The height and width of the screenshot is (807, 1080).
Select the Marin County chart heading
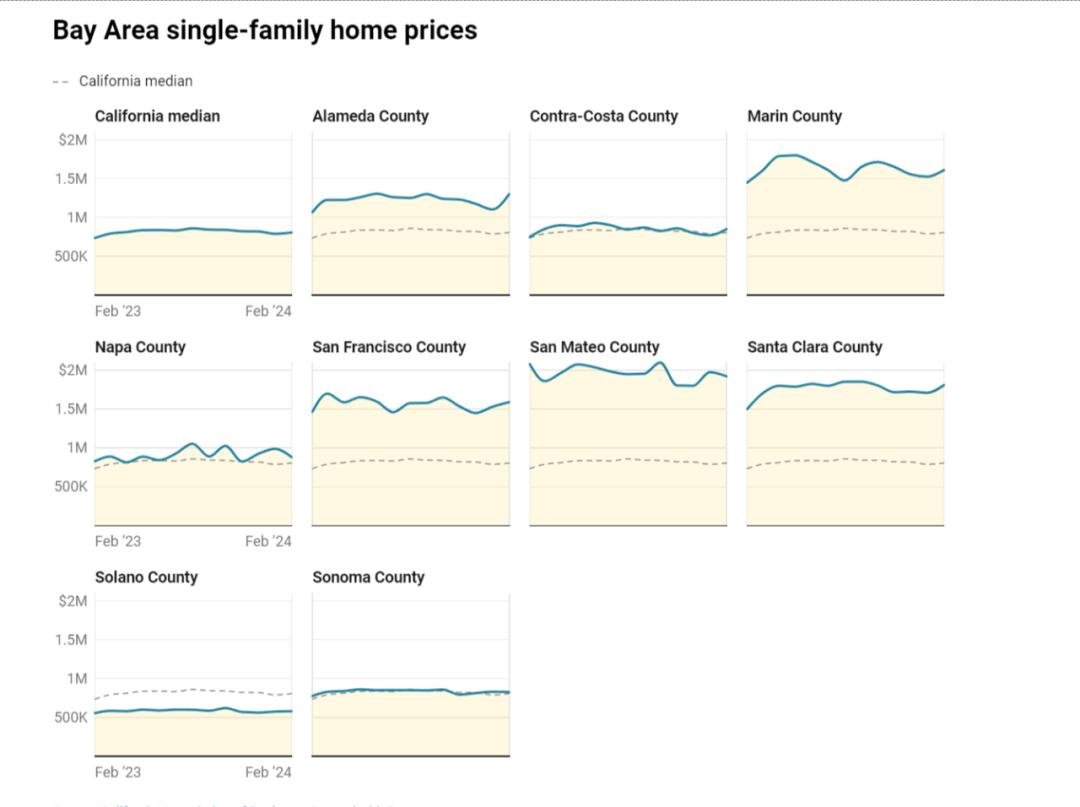click(x=794, y=116)
